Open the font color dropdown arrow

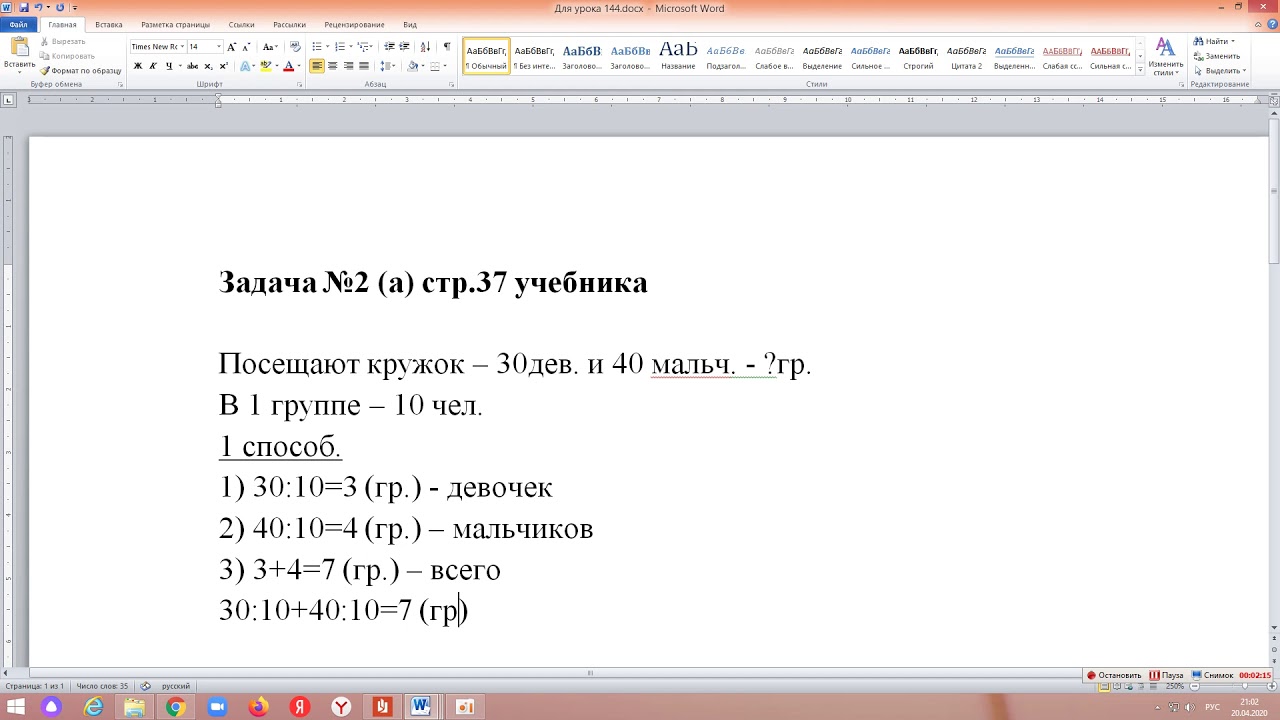click(298, 66)
